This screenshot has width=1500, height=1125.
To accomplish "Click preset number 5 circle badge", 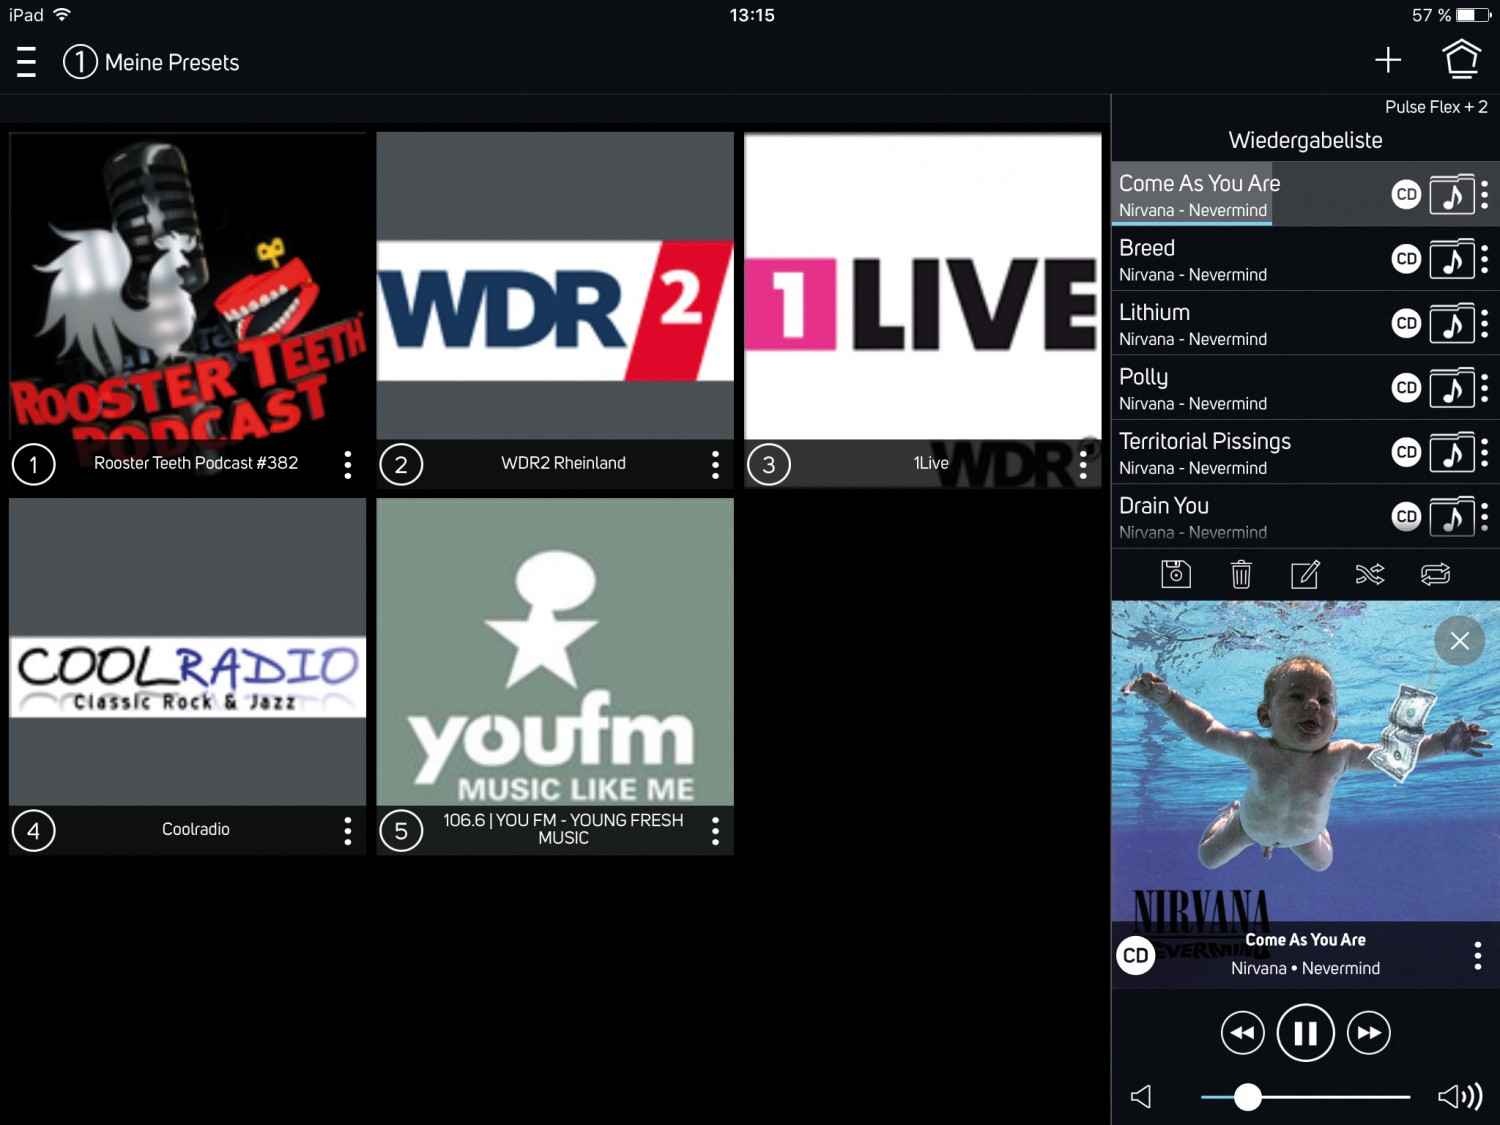I will coord(401,831).
